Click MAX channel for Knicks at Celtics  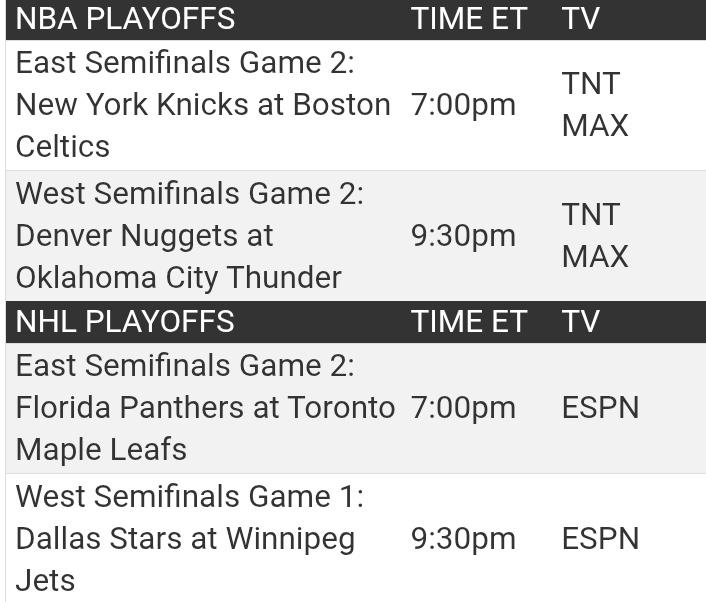click(595, 126)
